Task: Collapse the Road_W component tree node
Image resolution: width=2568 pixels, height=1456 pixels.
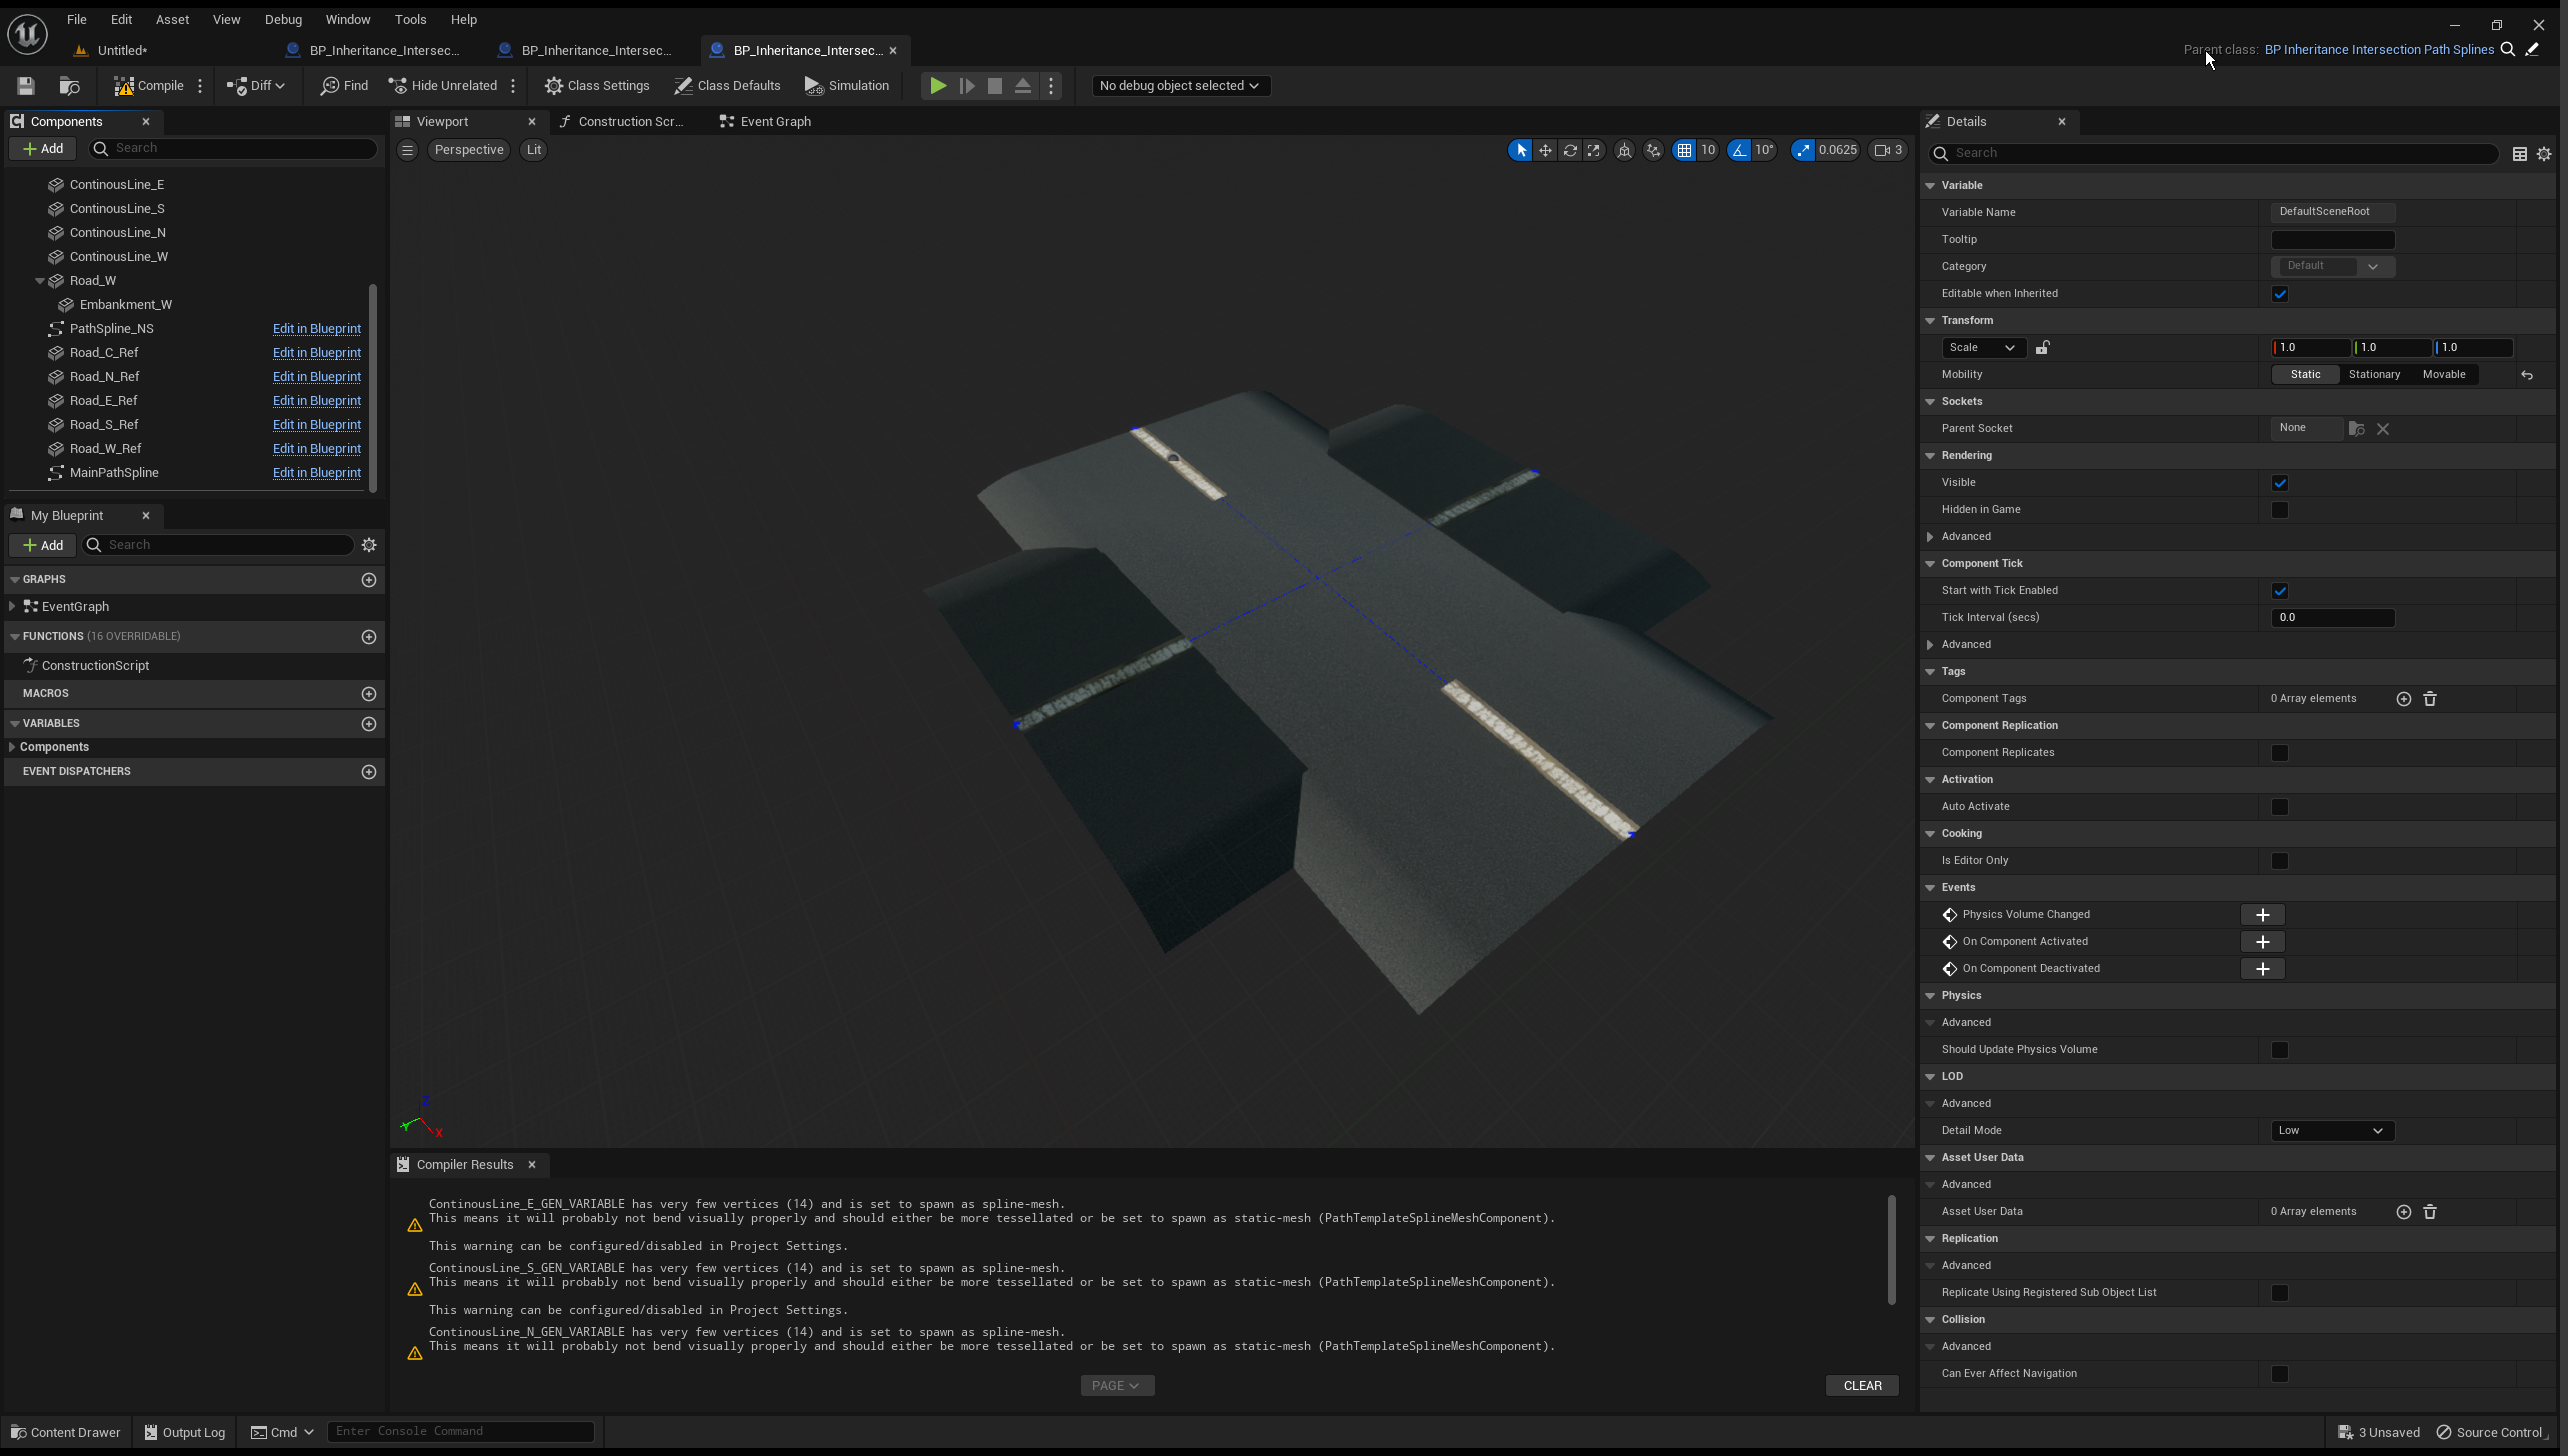Action: click(x=40, y=281)
